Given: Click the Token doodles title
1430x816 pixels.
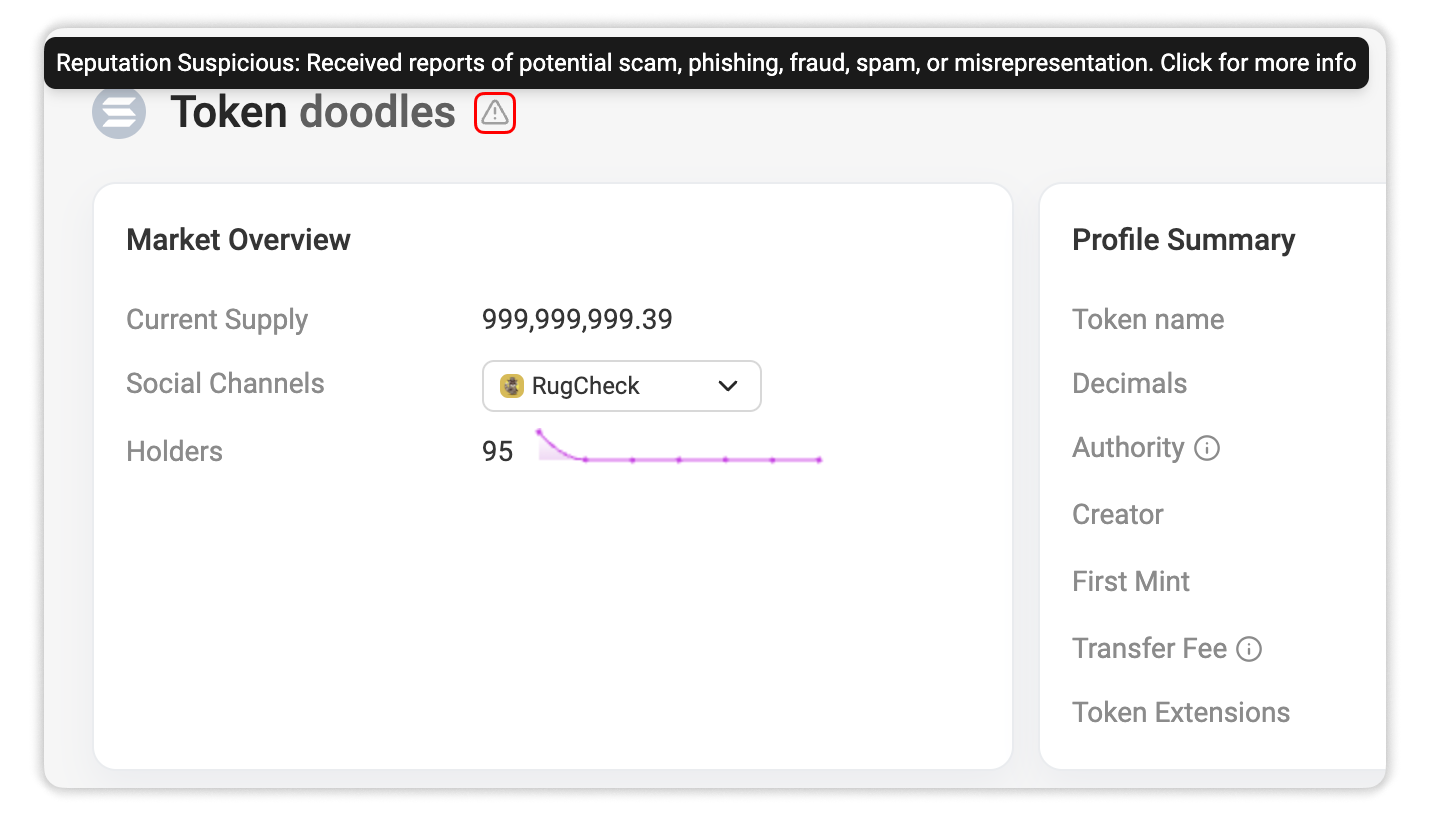Looking at the screenshot, I should point(313,112).
